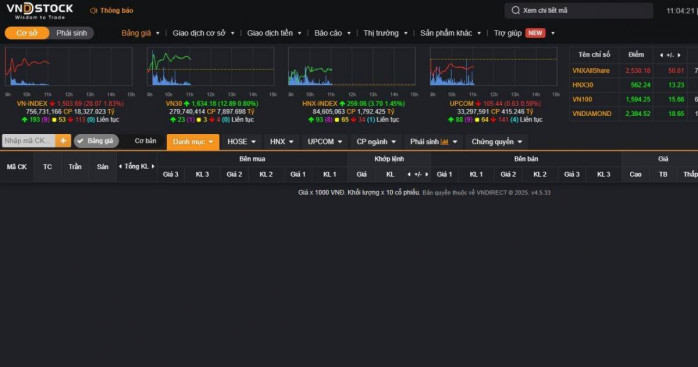Click the UPCOM index value text
The height and width of the screenshot is (367, 698).
tap(512, 103)
